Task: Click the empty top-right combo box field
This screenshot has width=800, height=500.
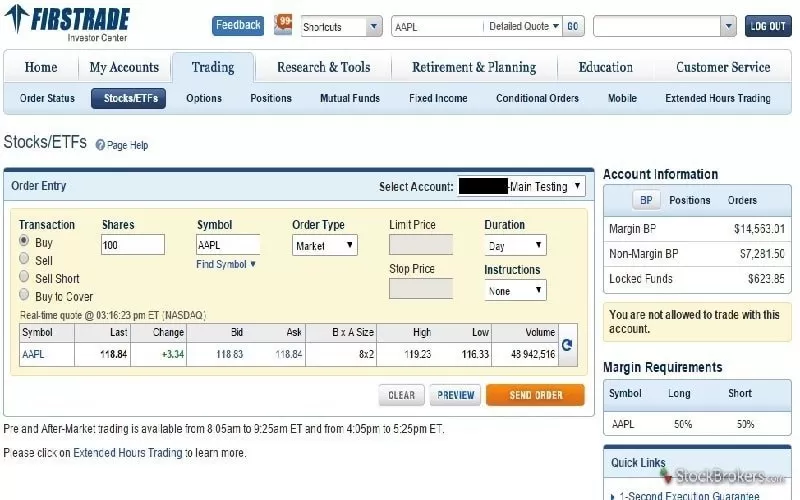Action: 657,26
